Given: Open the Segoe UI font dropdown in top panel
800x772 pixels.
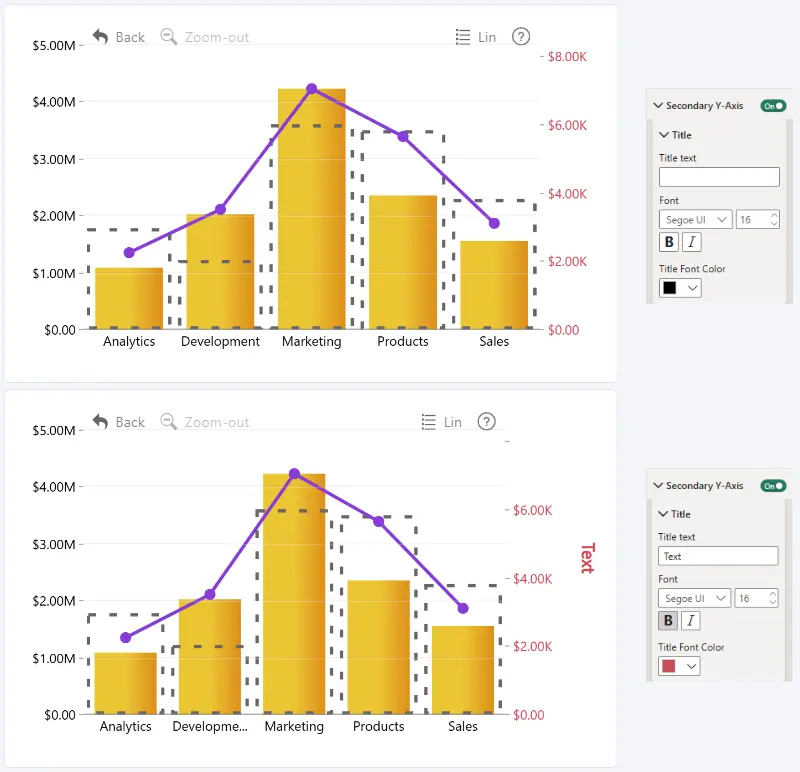Looking at the screenshot, I should [x=695, y=219].
